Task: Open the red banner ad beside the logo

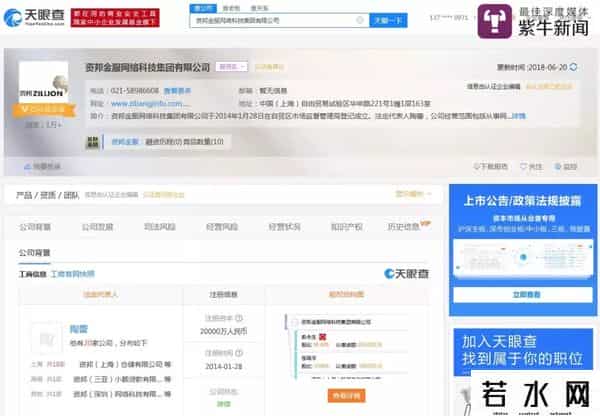Action: coord(115,18)
